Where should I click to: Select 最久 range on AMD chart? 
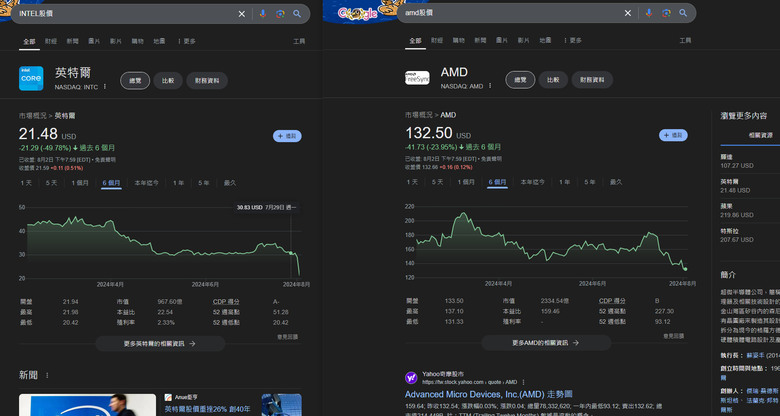616,182
